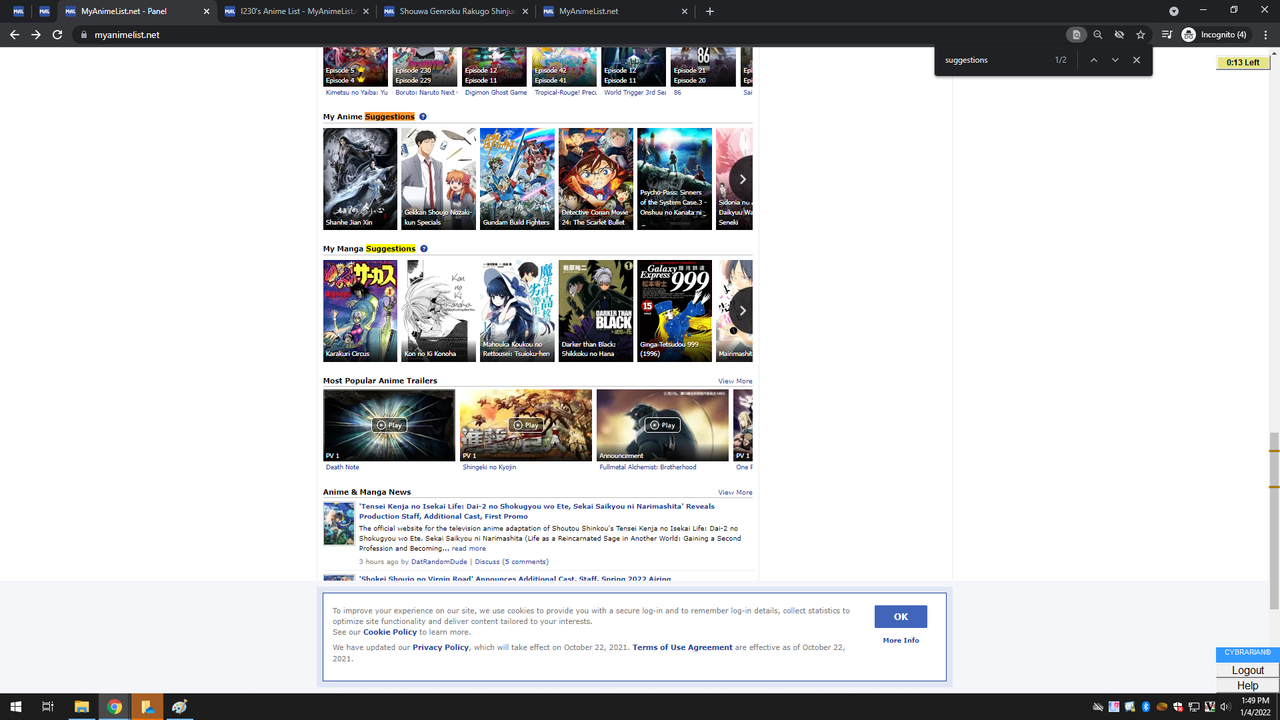Open Karakuri Circus manga thumbnail

(360, 311)
